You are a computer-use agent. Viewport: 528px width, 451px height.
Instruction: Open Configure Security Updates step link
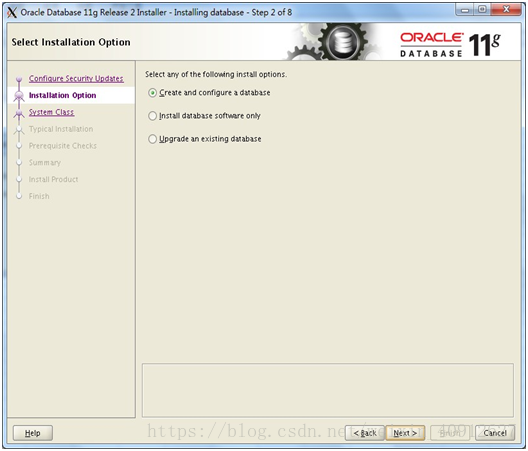[x=76, y=78]
